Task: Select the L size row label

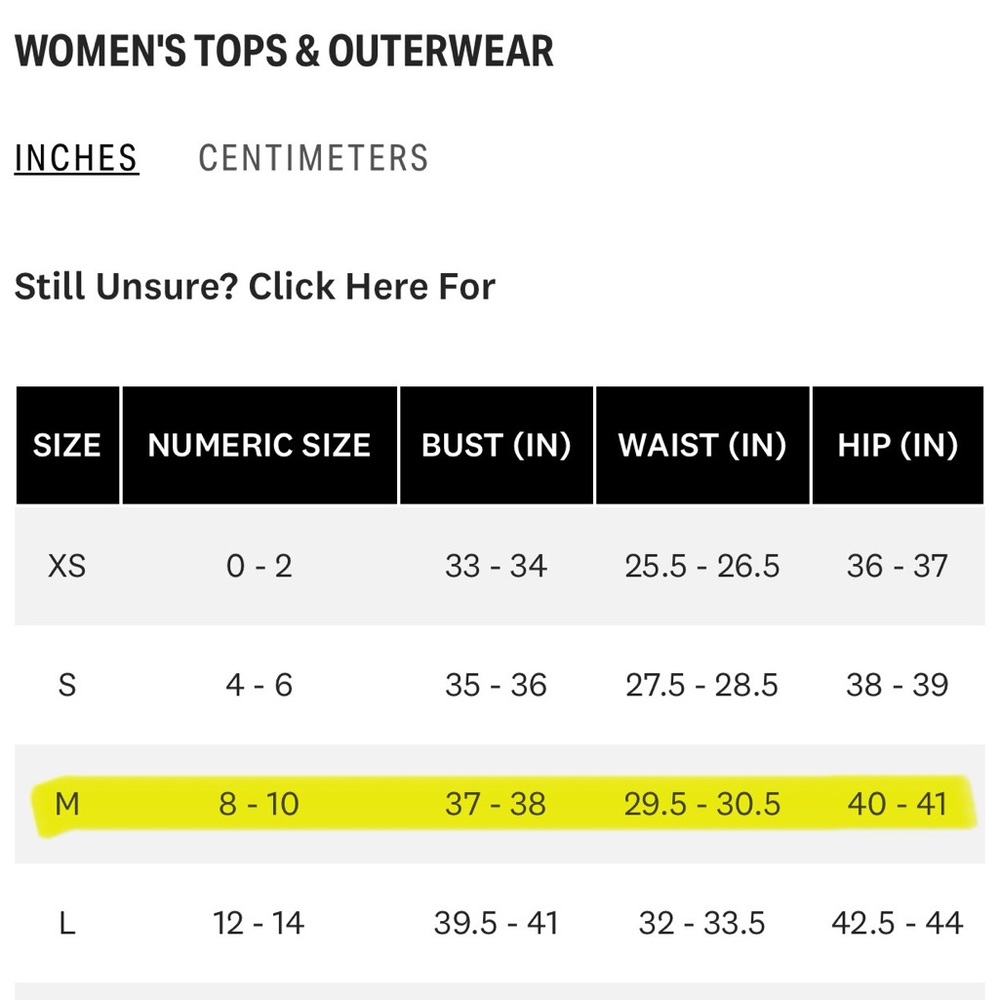Action: (67, 923)
